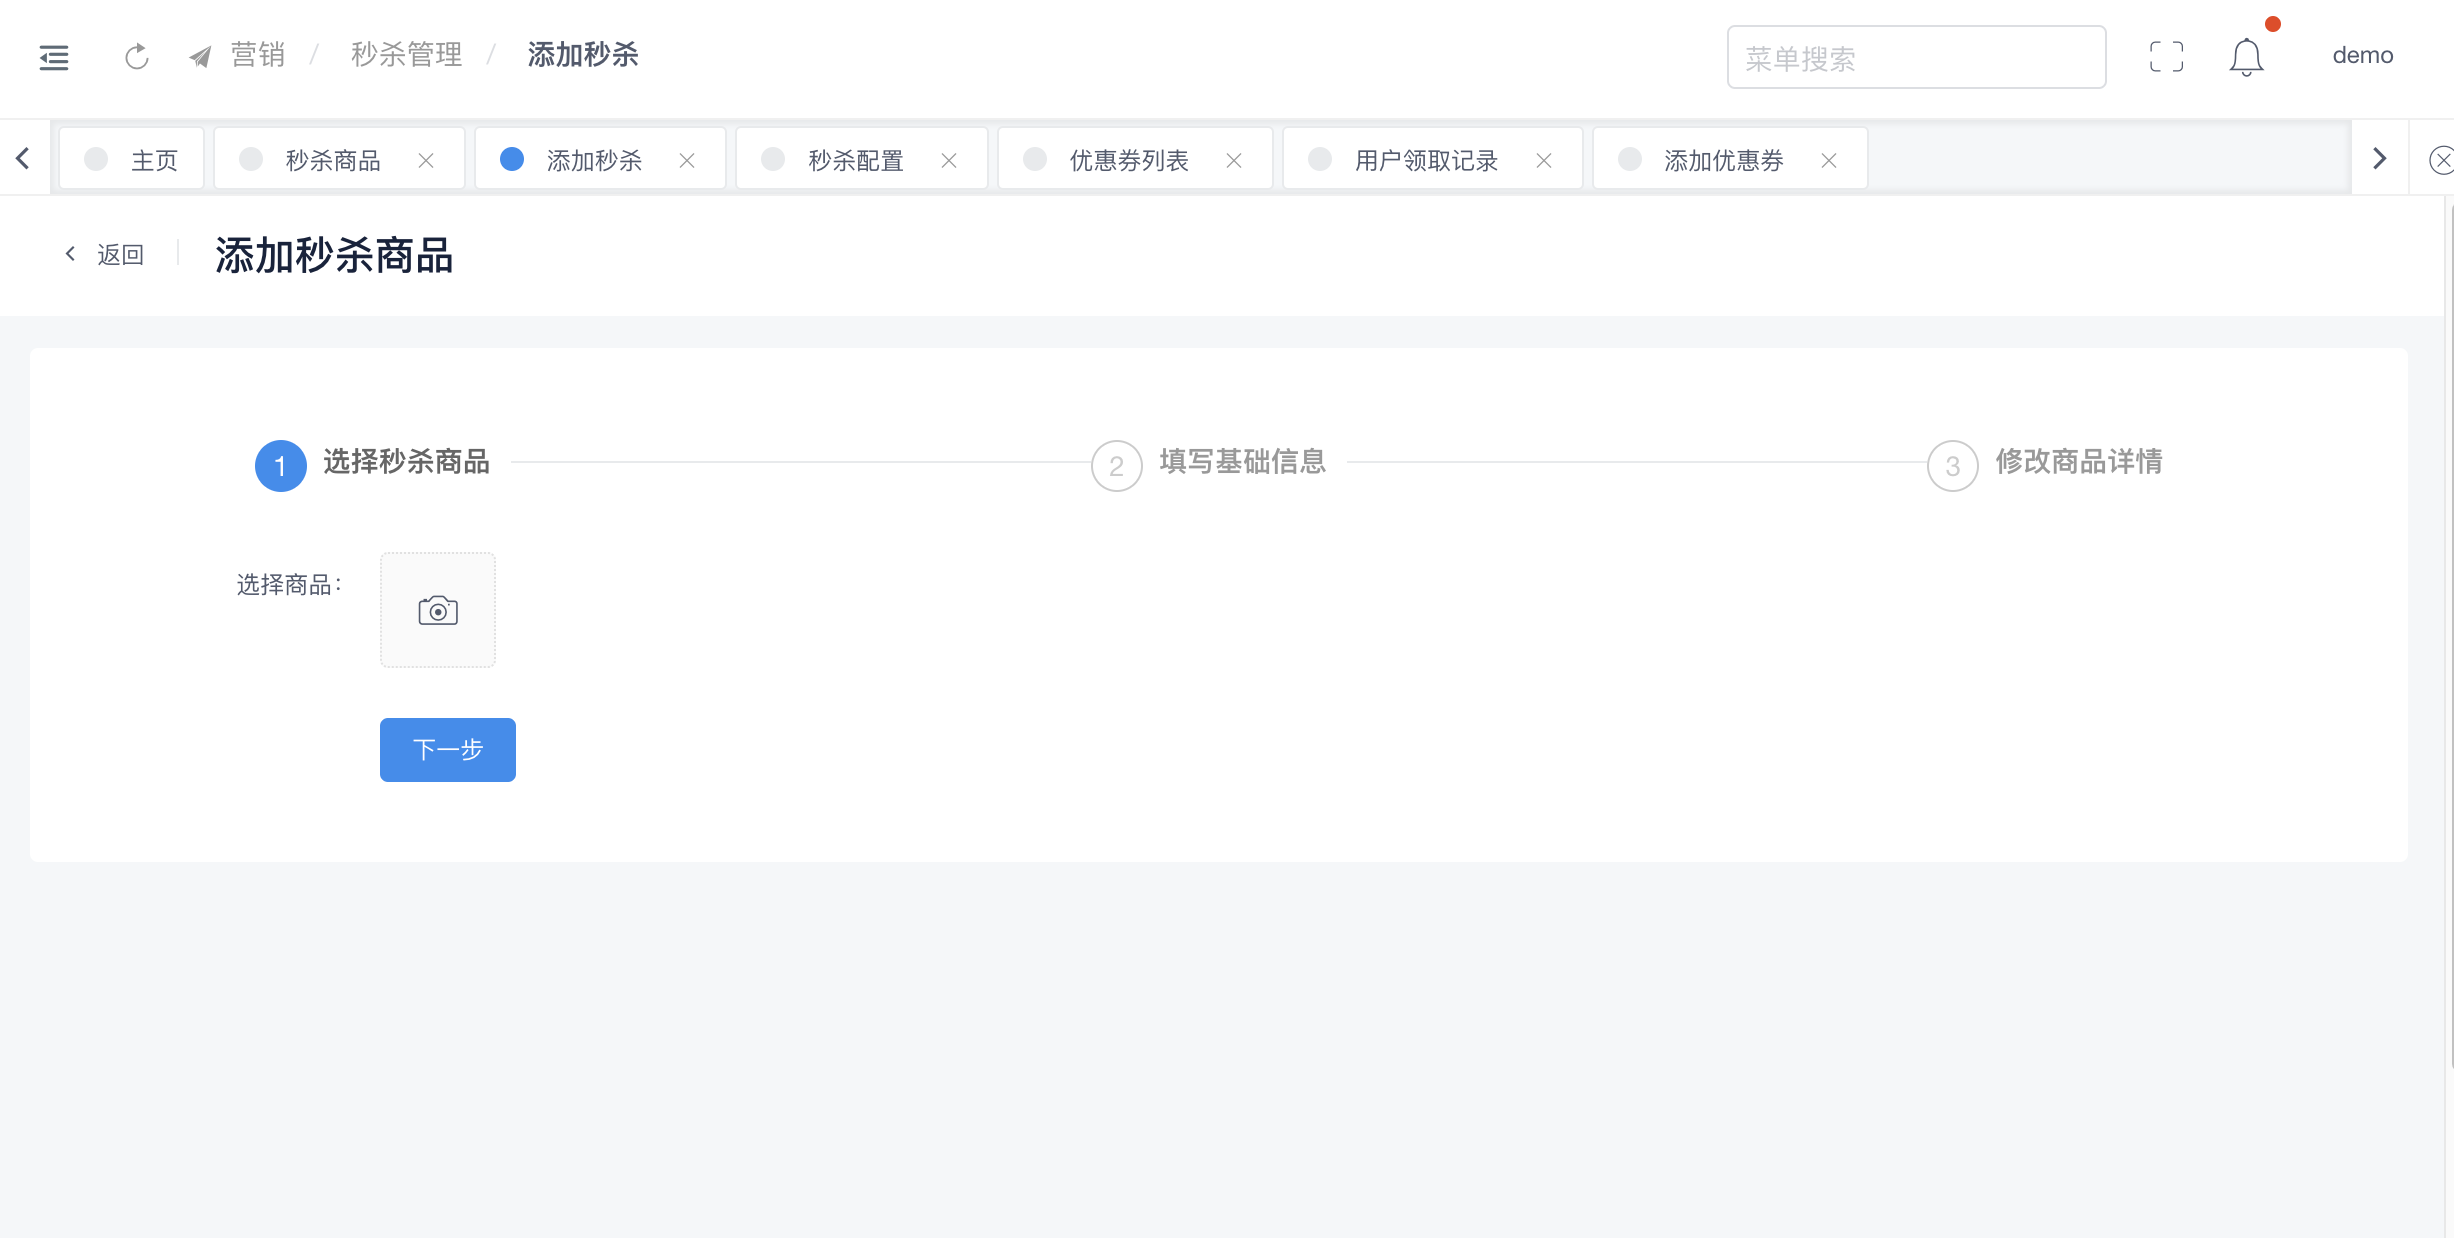Open the notification bell
2454x1238 pixels.
(2246, 57)
